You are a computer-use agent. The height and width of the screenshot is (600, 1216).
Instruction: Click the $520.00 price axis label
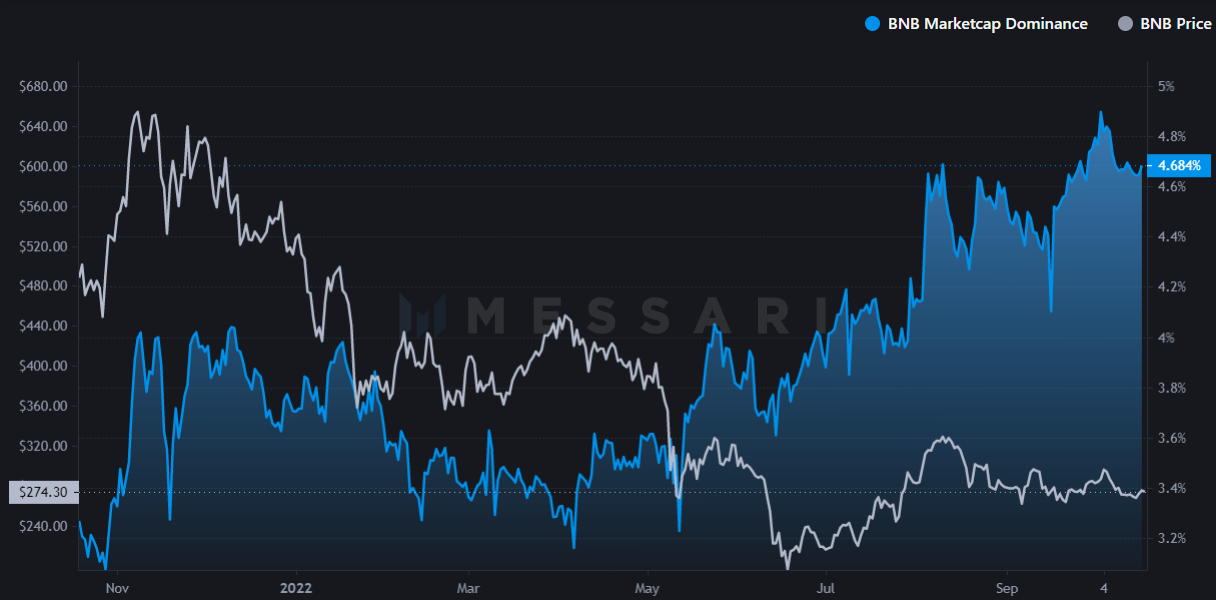43,246
